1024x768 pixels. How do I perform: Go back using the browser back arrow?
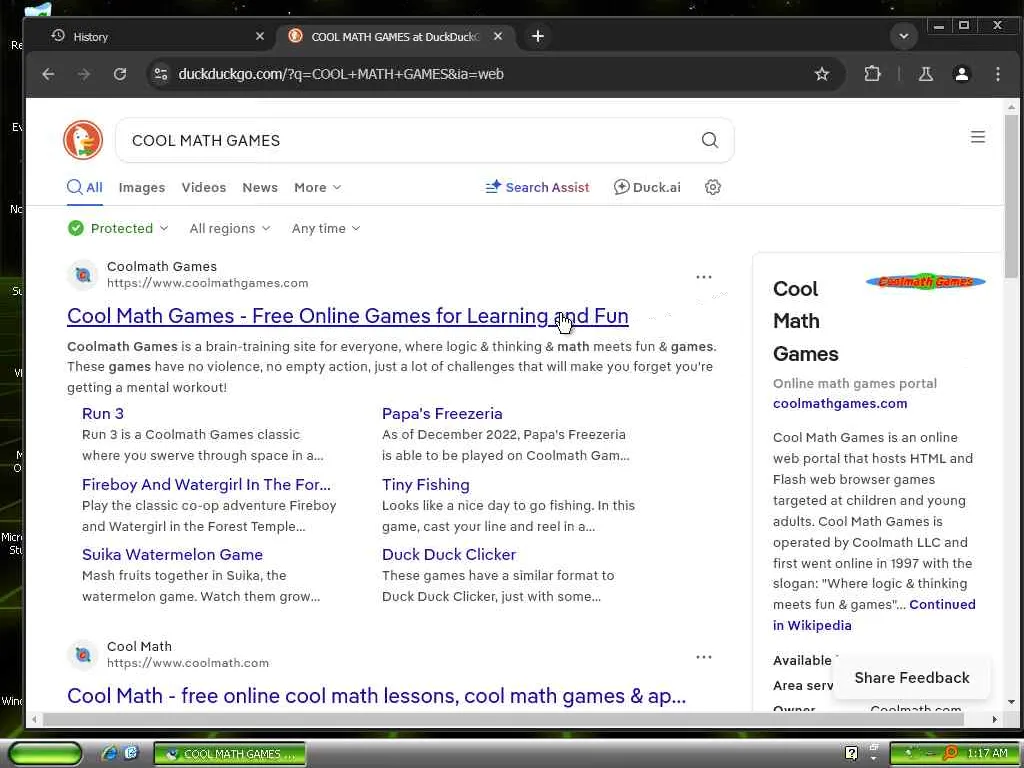(x=48, y=74)
